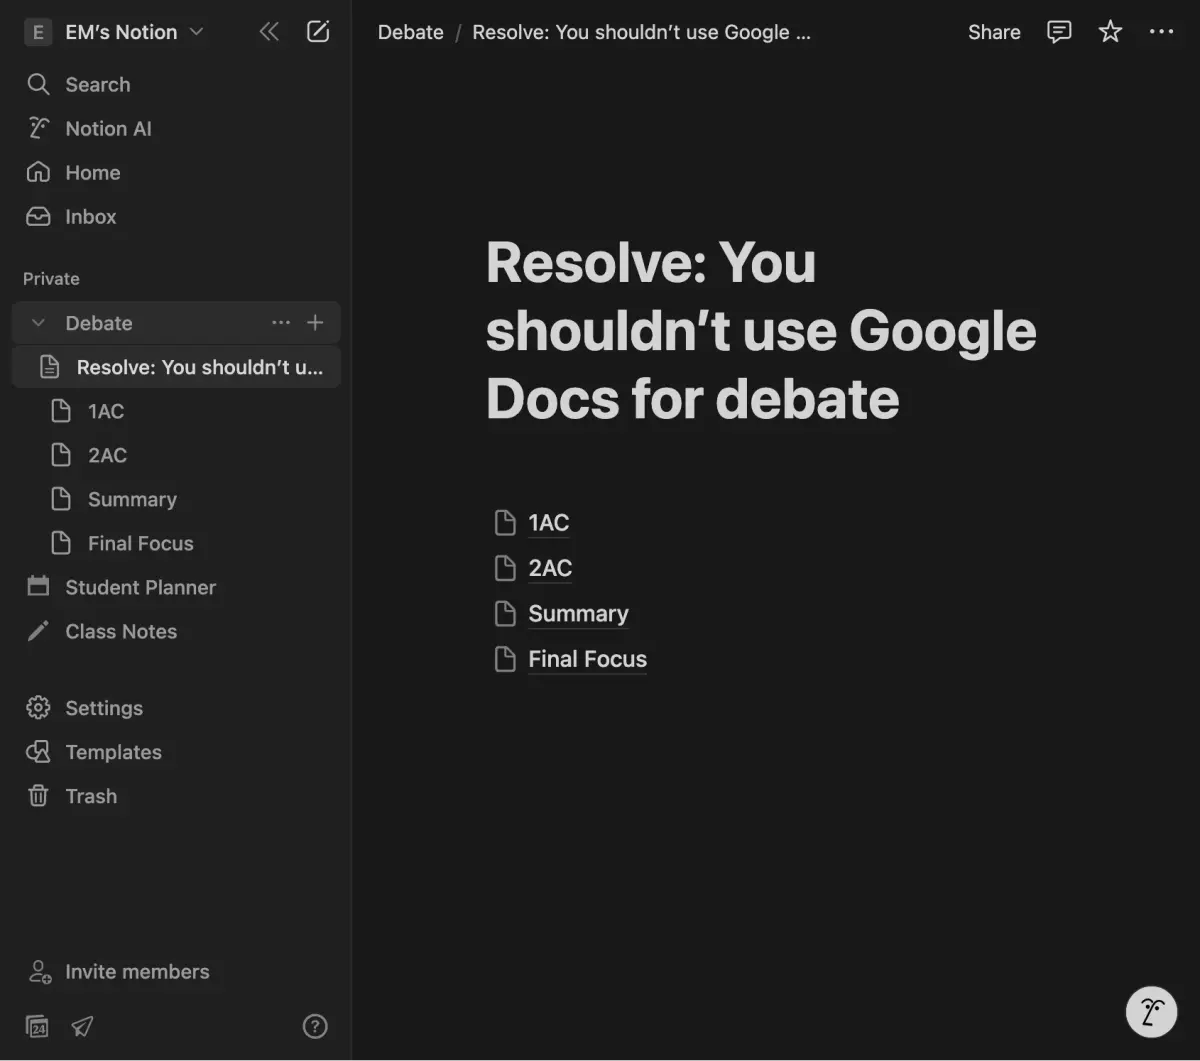
Task: Open the comments icon in top bar
Action: 1059,32
